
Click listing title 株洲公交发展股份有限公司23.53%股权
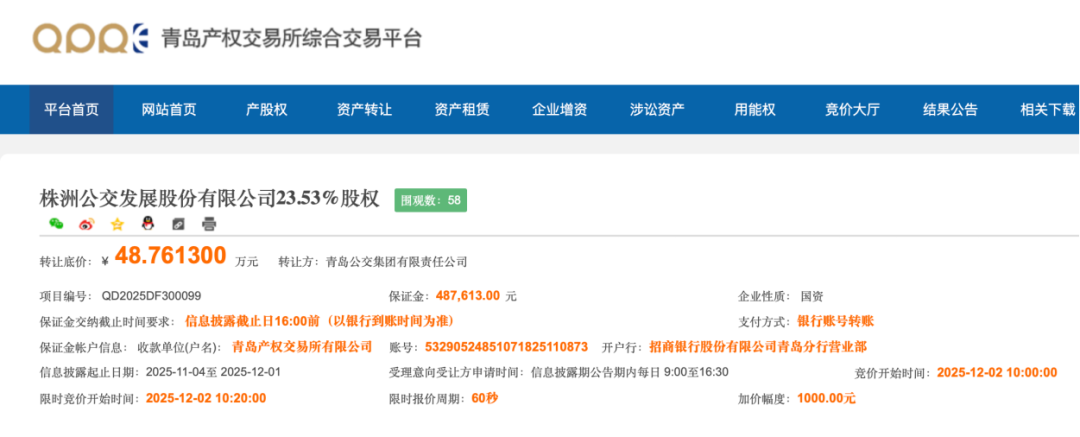click(210, 199)
